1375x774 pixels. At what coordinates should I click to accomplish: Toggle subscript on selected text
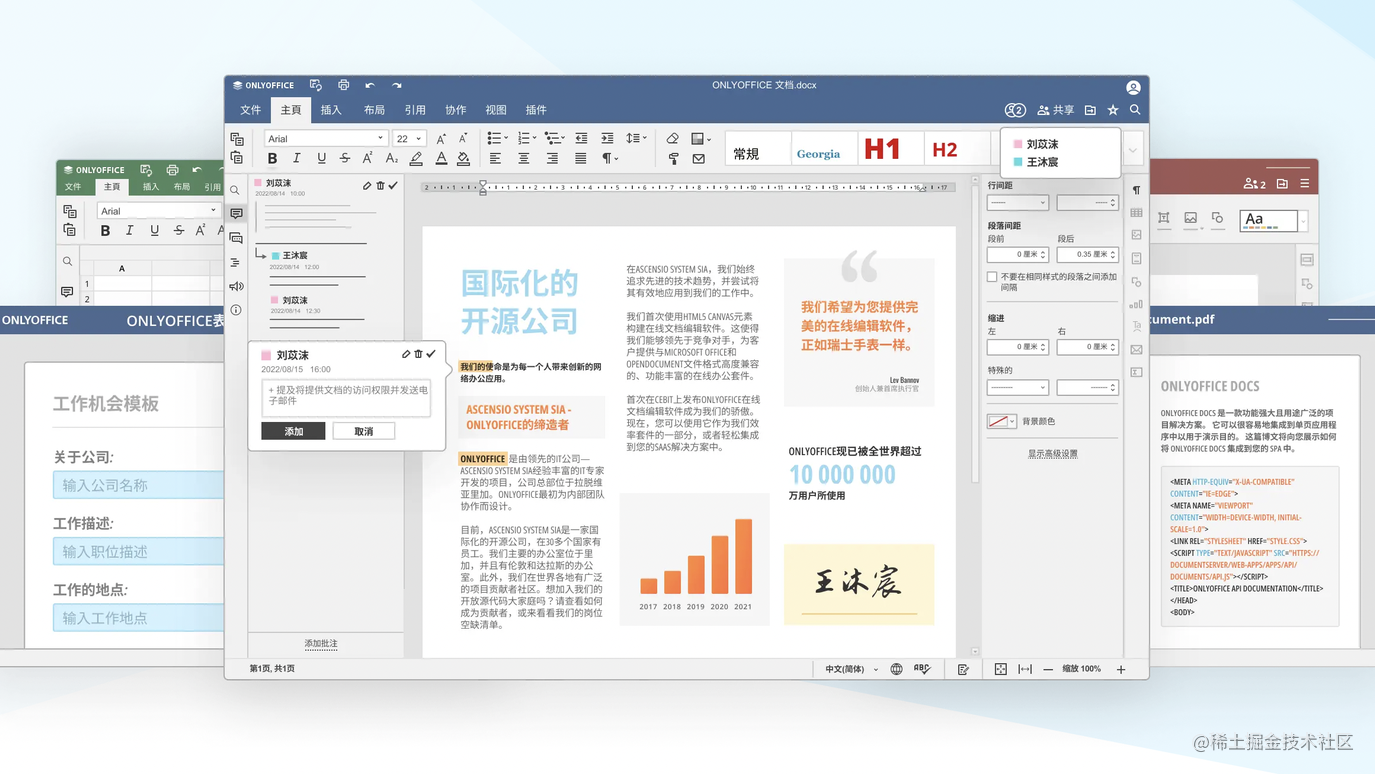click(x=391, y=159)
